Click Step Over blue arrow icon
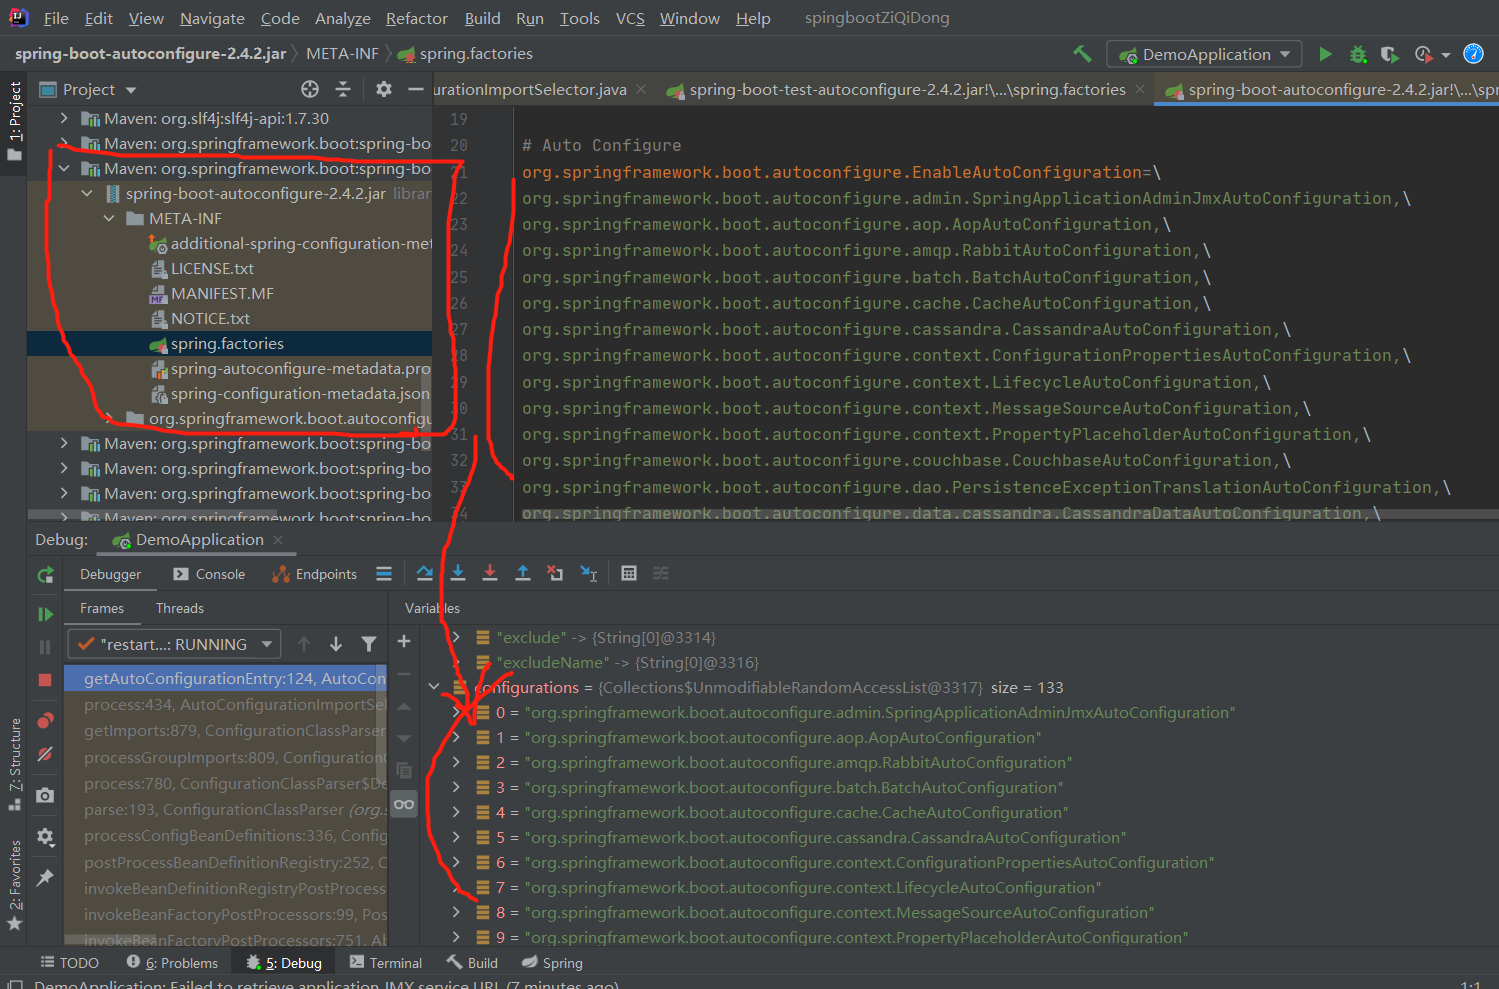Screen dimensions: 1499x989 [425, 573]
